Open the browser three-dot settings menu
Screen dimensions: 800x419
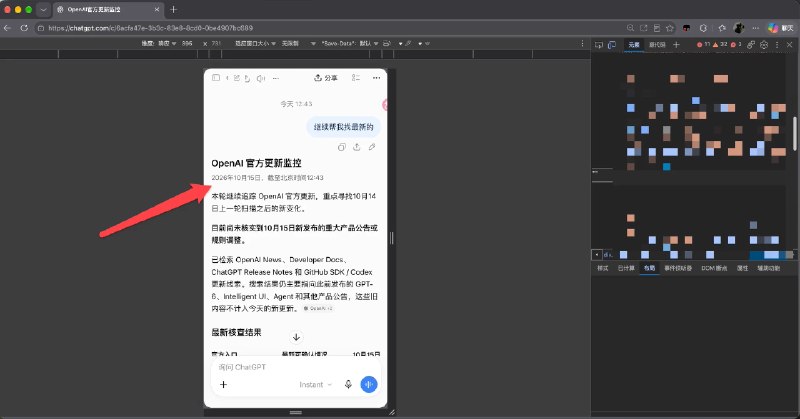pyautogui.click(x=756, y=28)
